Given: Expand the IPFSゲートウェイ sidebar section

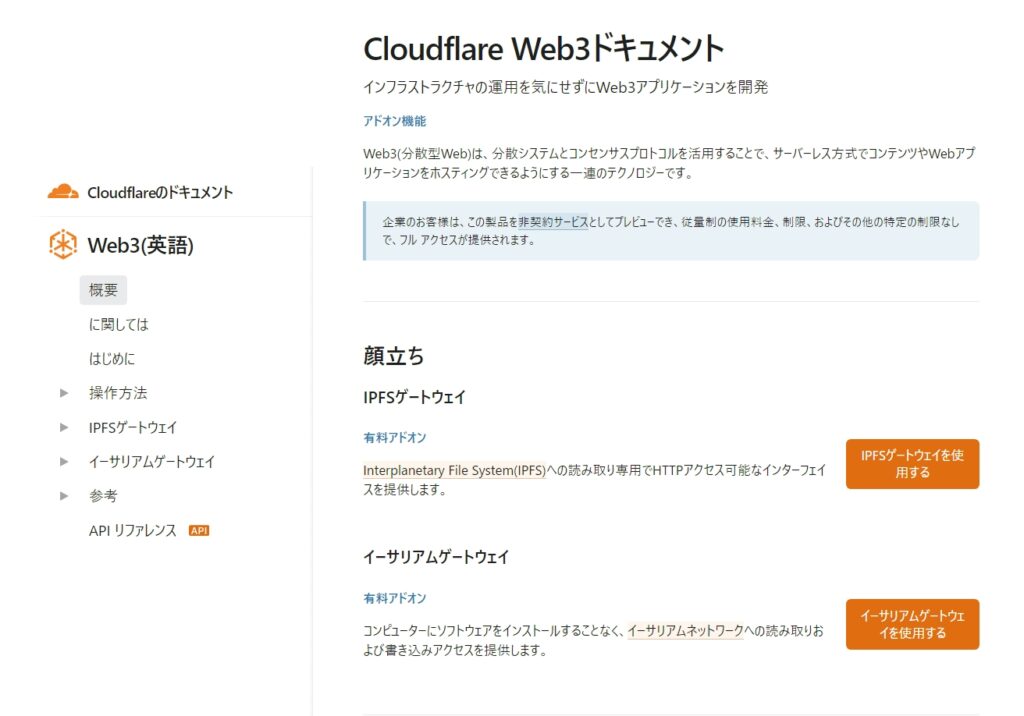Looking at the screenshot, I should pyautogui.click(x=65, y=428).
